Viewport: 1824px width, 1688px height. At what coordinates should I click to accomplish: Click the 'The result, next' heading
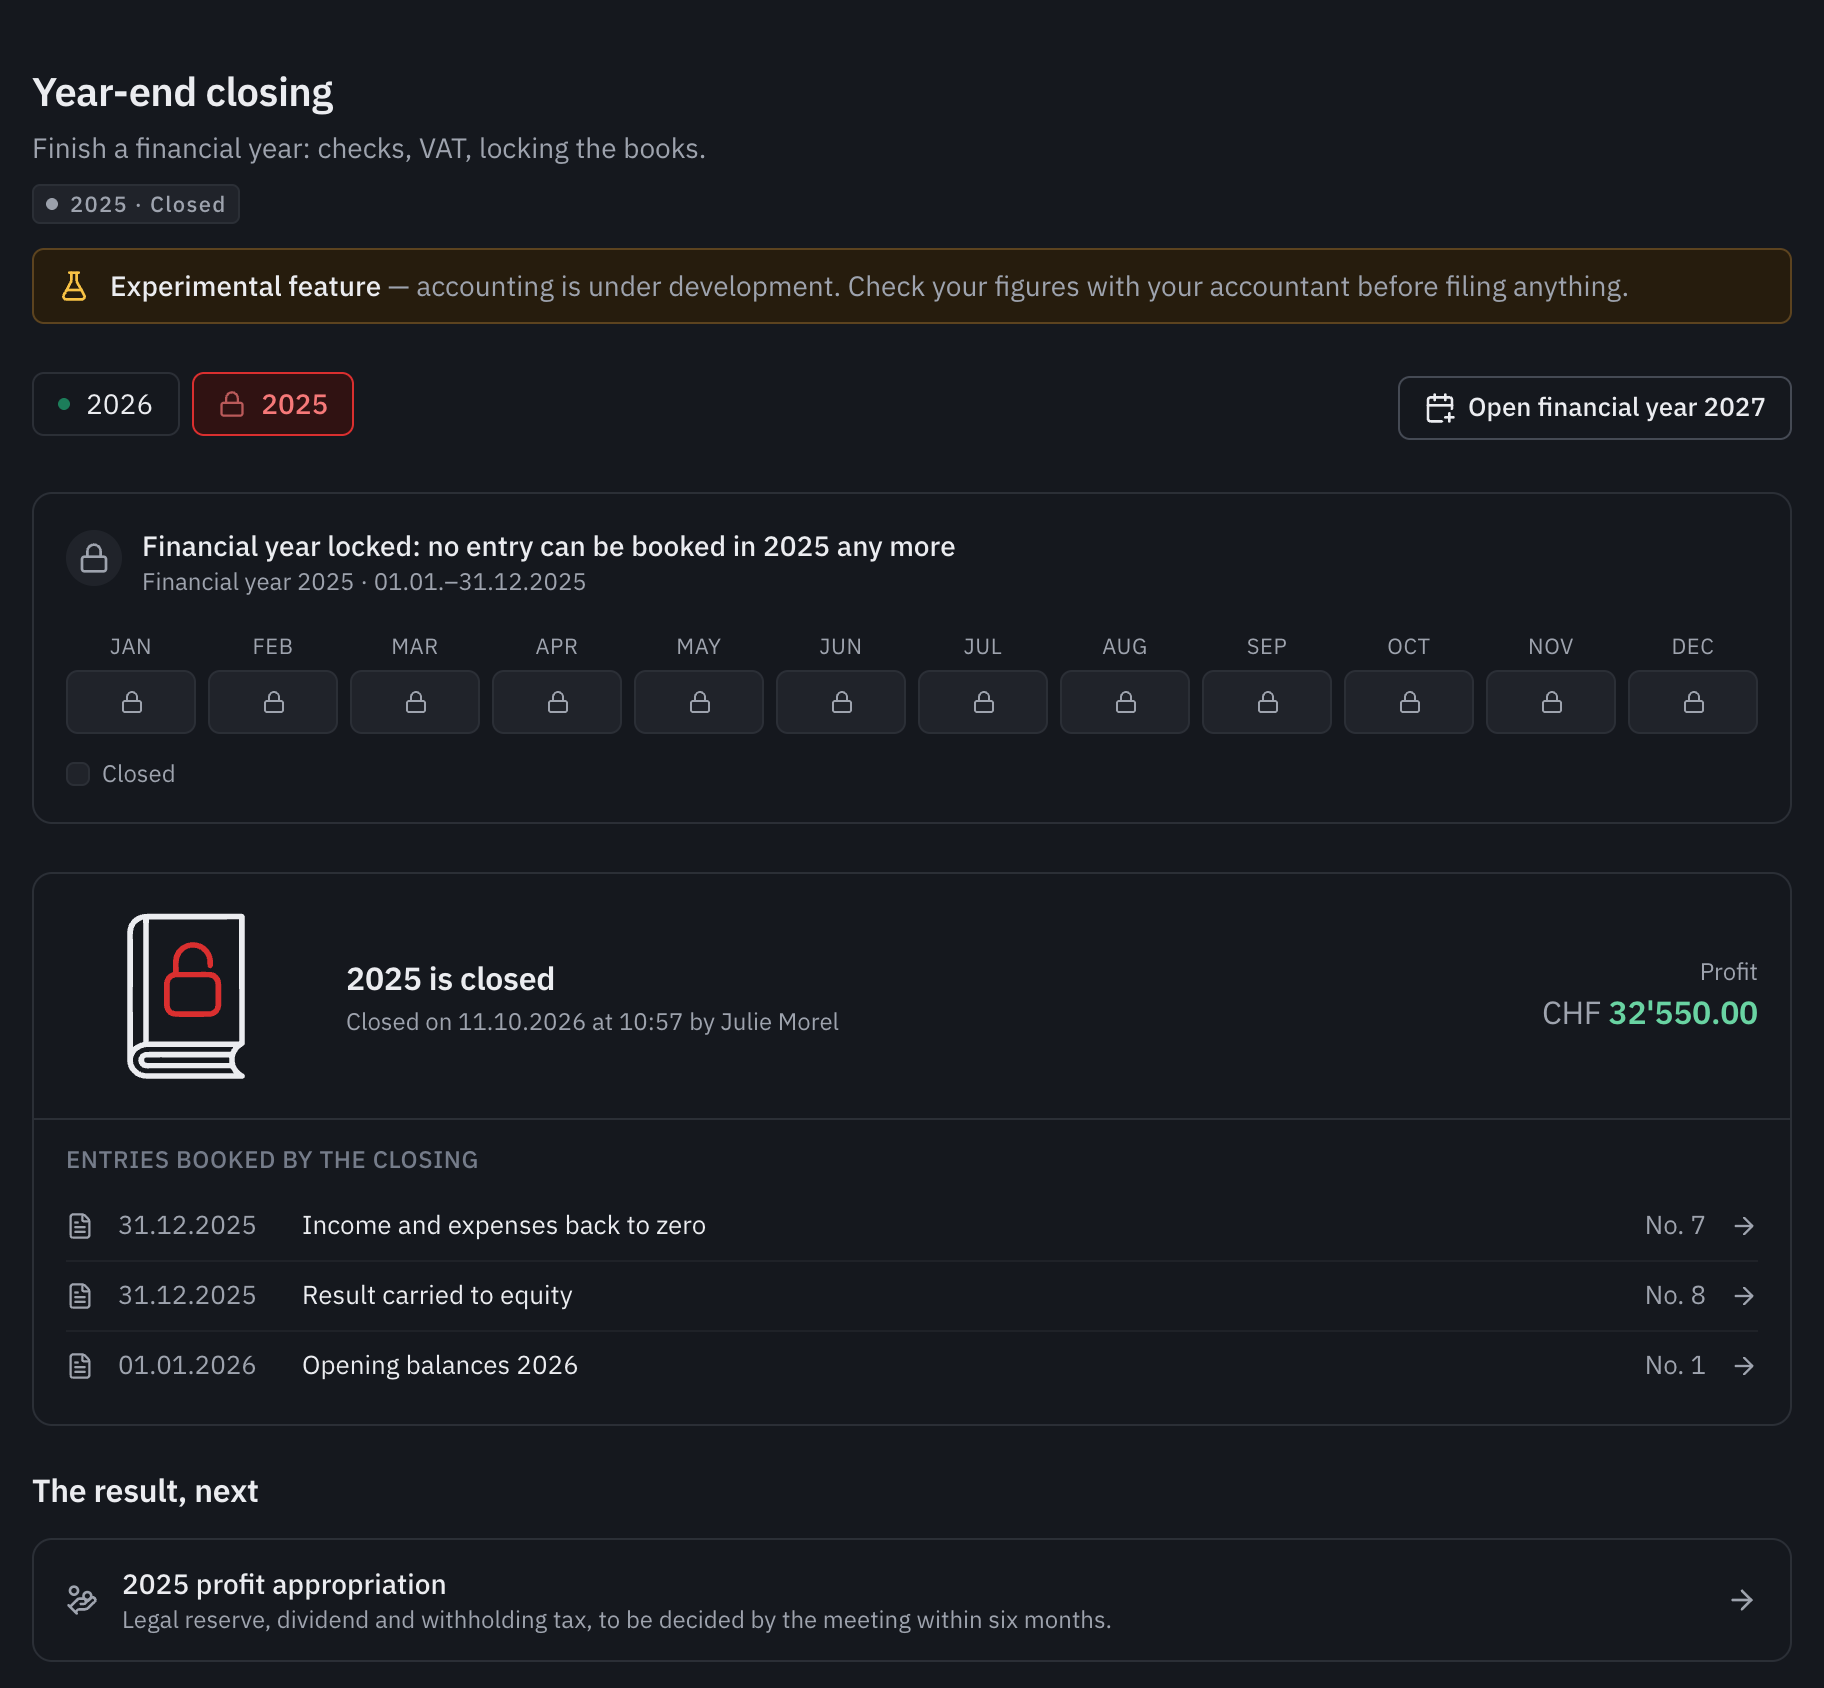(x=145, y=1491)
